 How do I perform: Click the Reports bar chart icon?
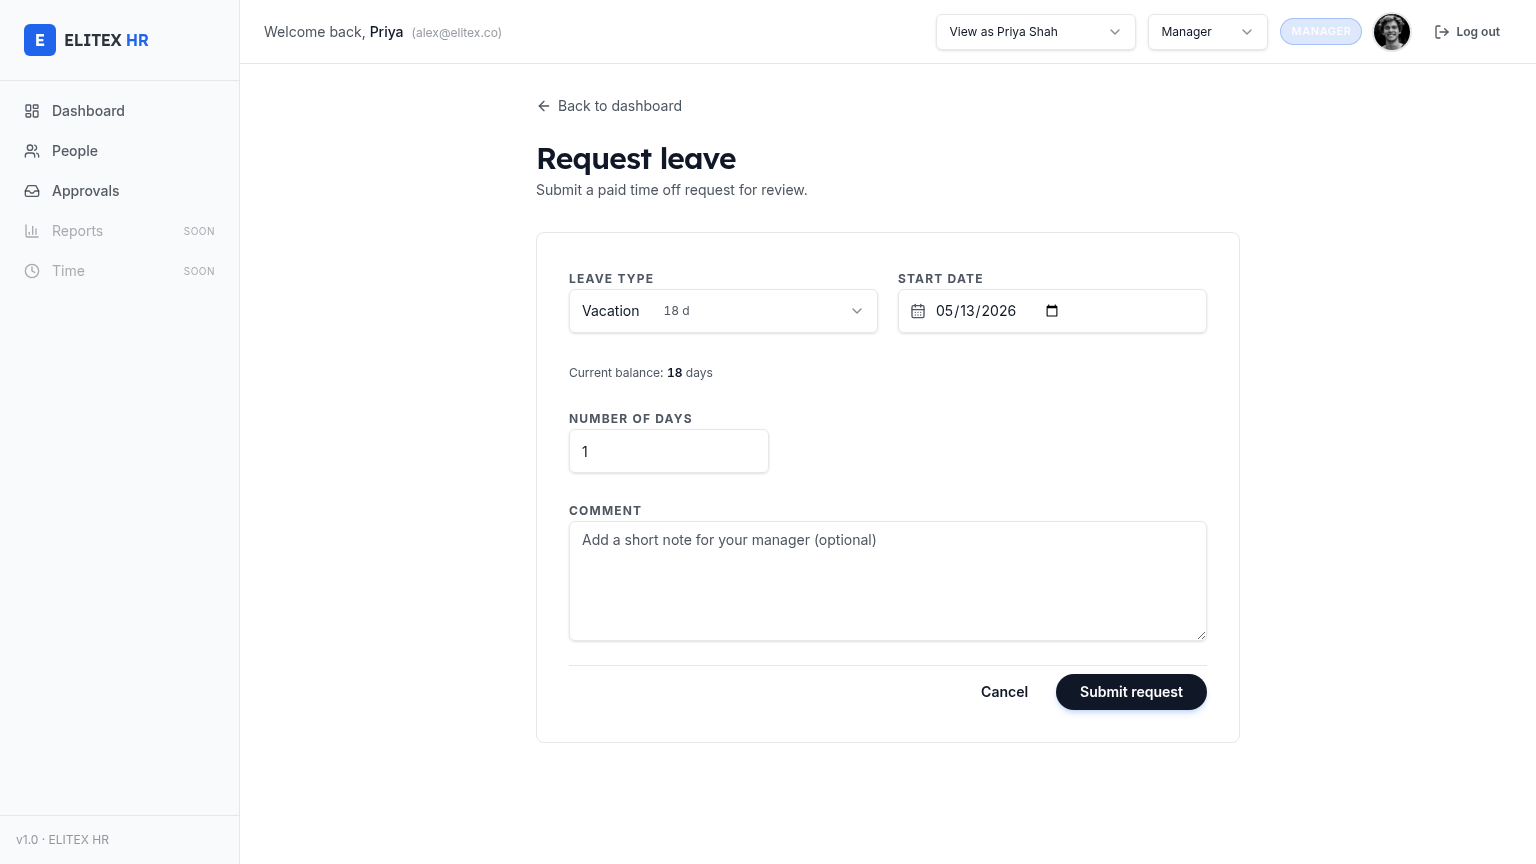tap(32, 231)
